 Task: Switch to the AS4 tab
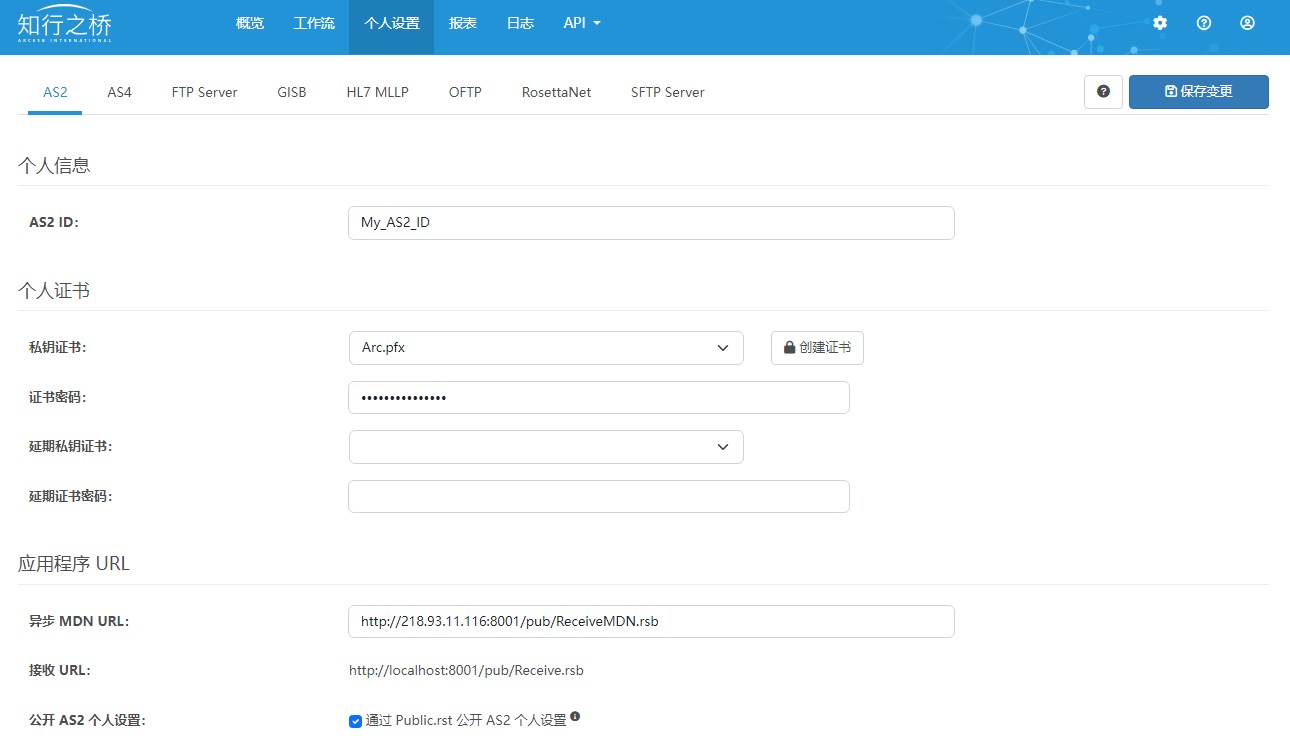tap(119, 92)
